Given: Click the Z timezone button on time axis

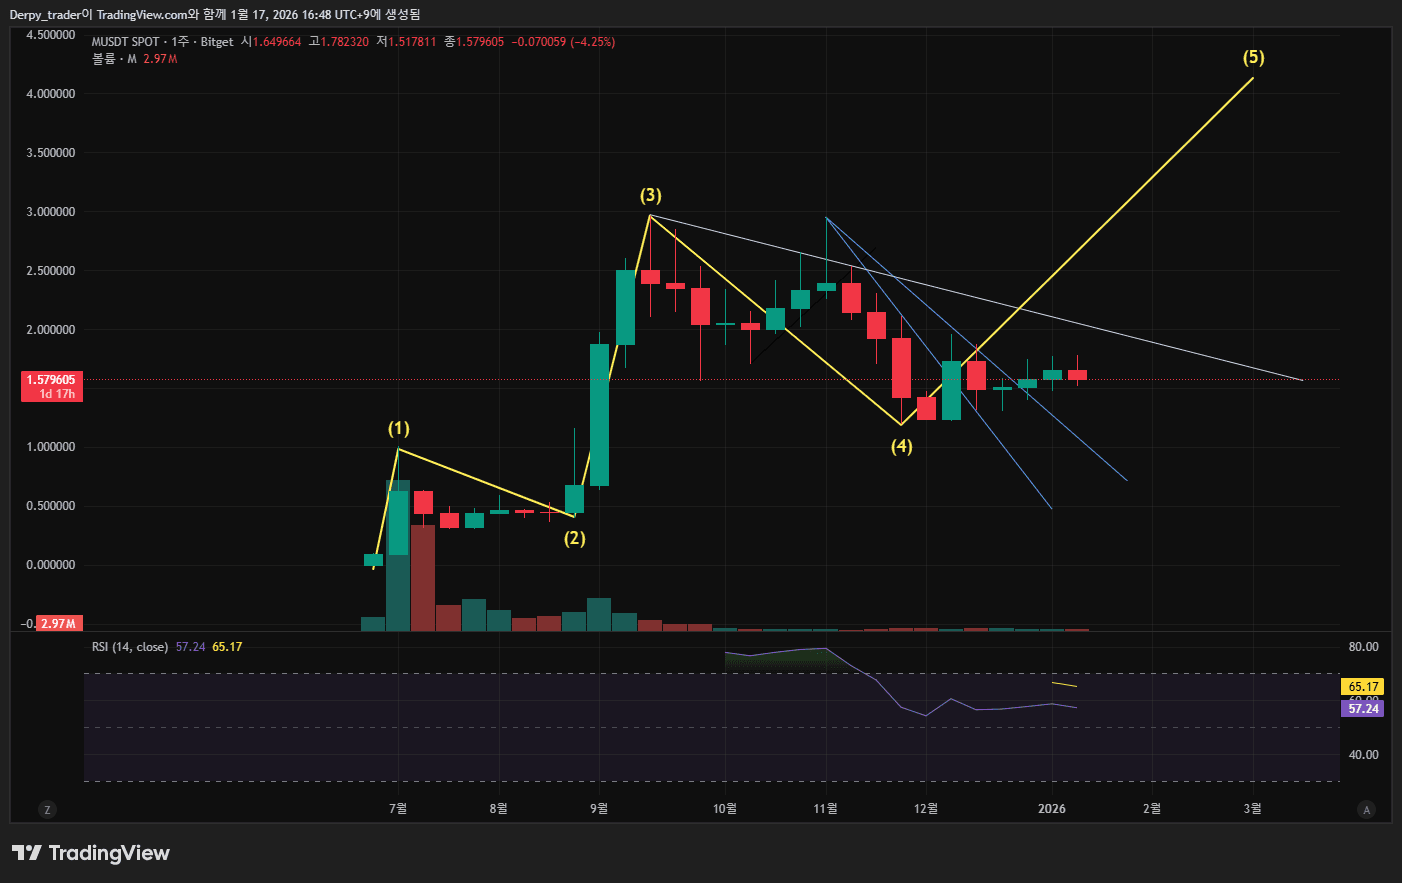Looking at the screenshot, I should click(47, 810).
